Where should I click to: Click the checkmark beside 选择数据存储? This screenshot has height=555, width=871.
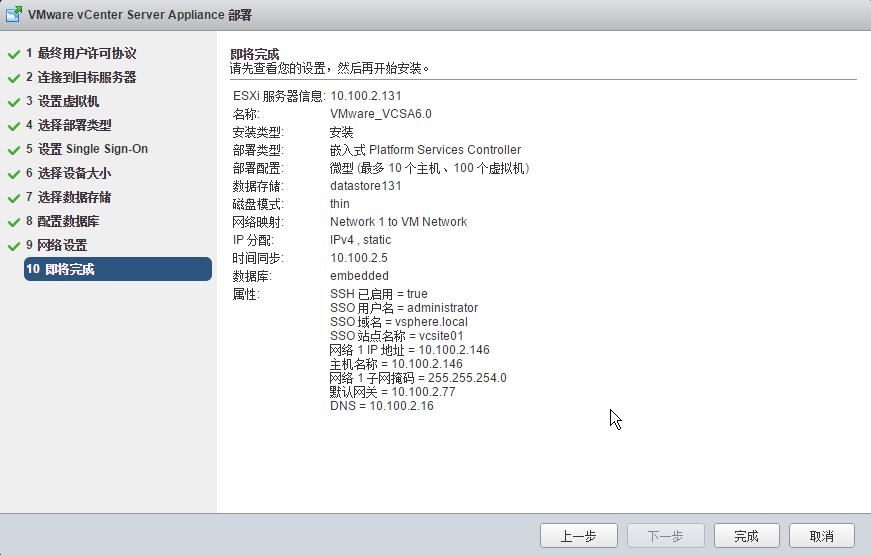pos(14,198)
